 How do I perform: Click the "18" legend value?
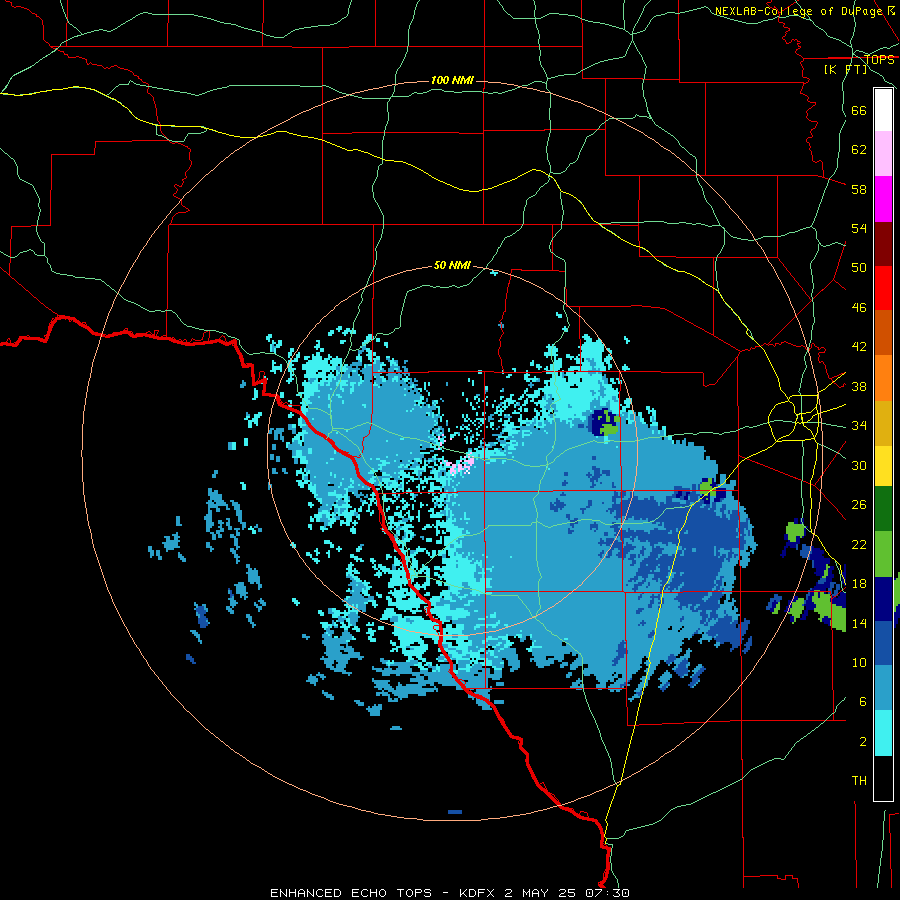click(x=859, y=584)
